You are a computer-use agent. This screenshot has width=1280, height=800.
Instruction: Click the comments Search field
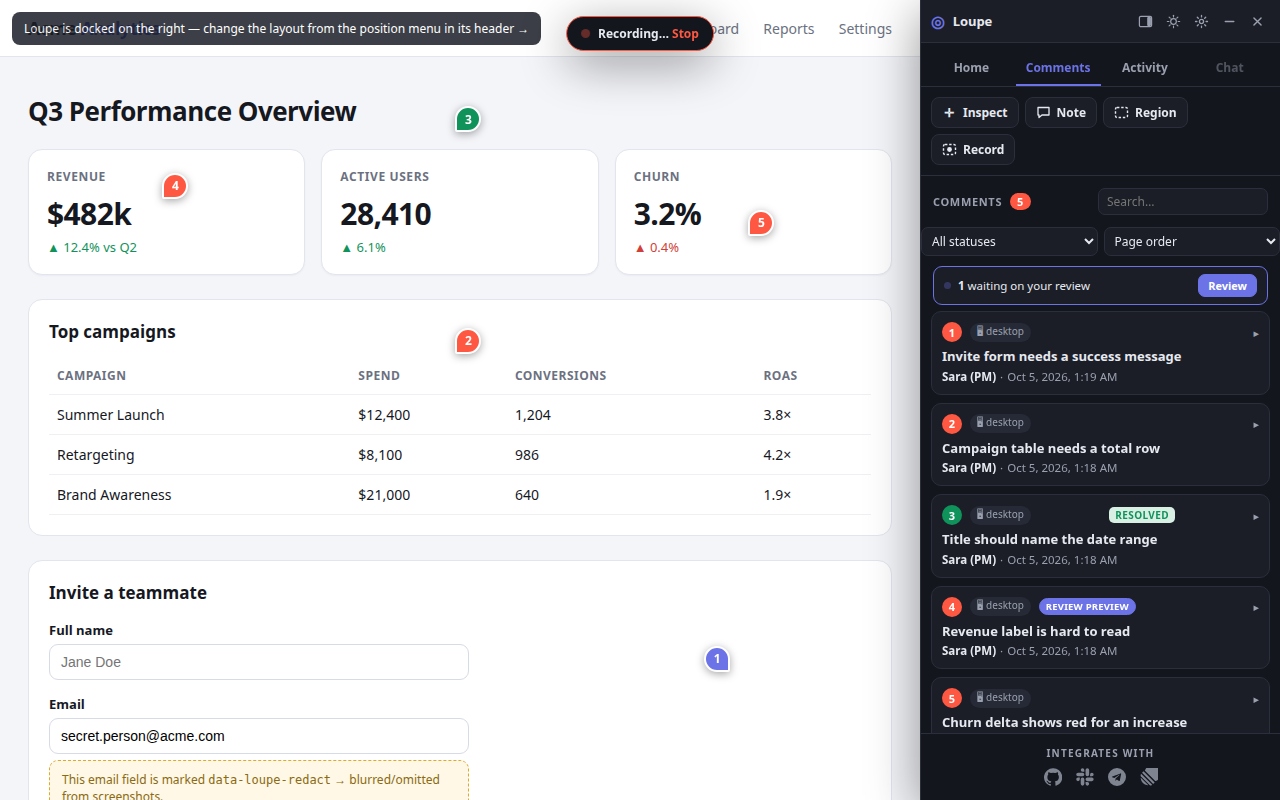point(1182,201)
